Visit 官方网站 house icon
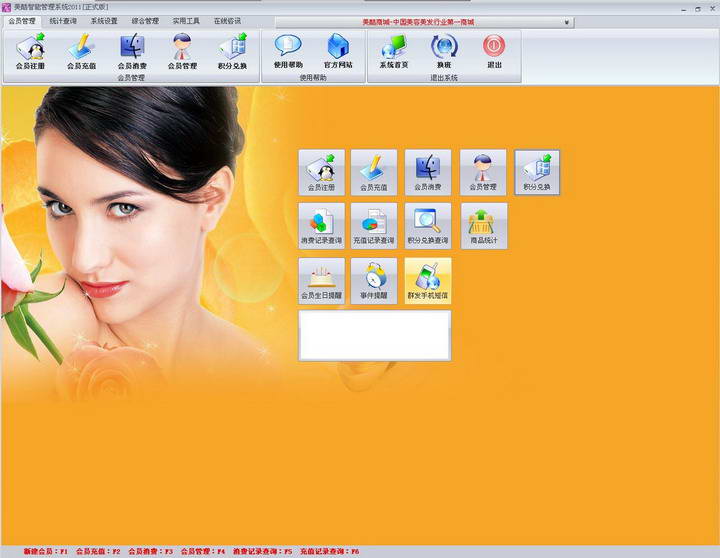 [338, 51]
